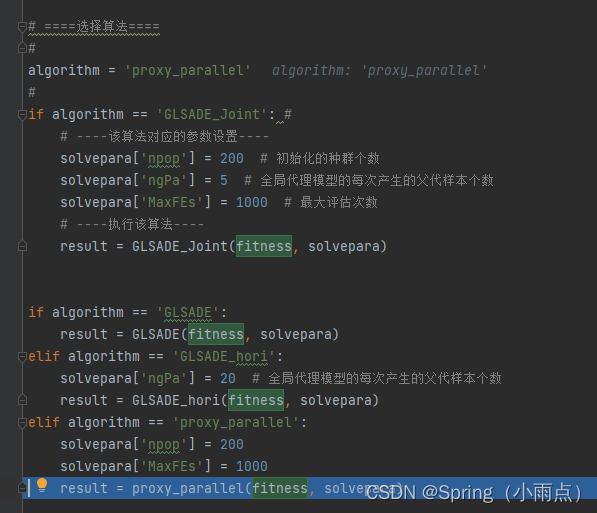Click the comment '----执行该算法----'

point(132,224)
